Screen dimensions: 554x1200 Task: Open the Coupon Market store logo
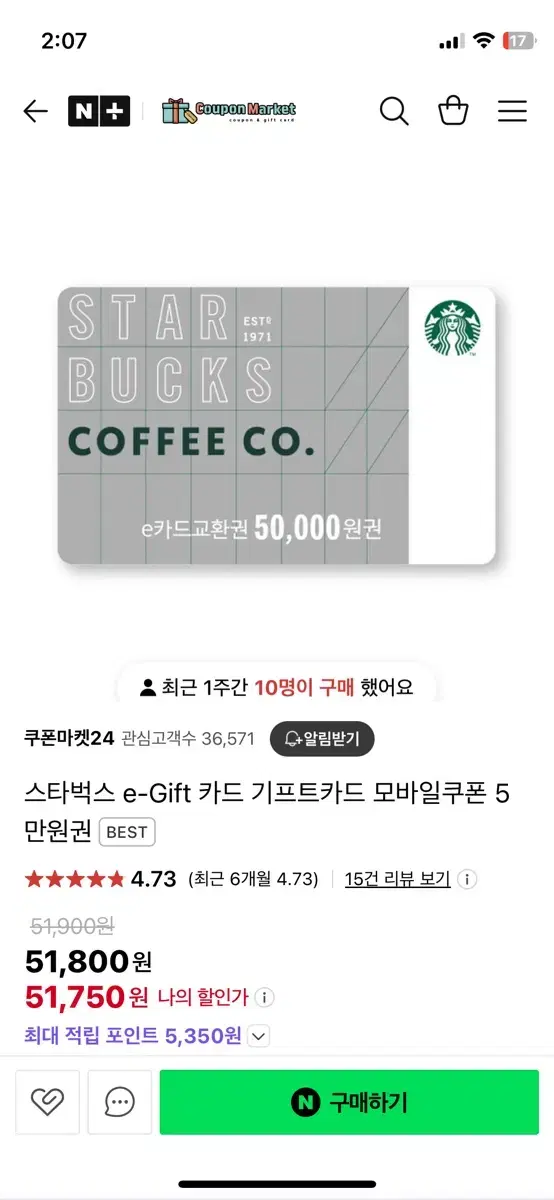point(228,111)
